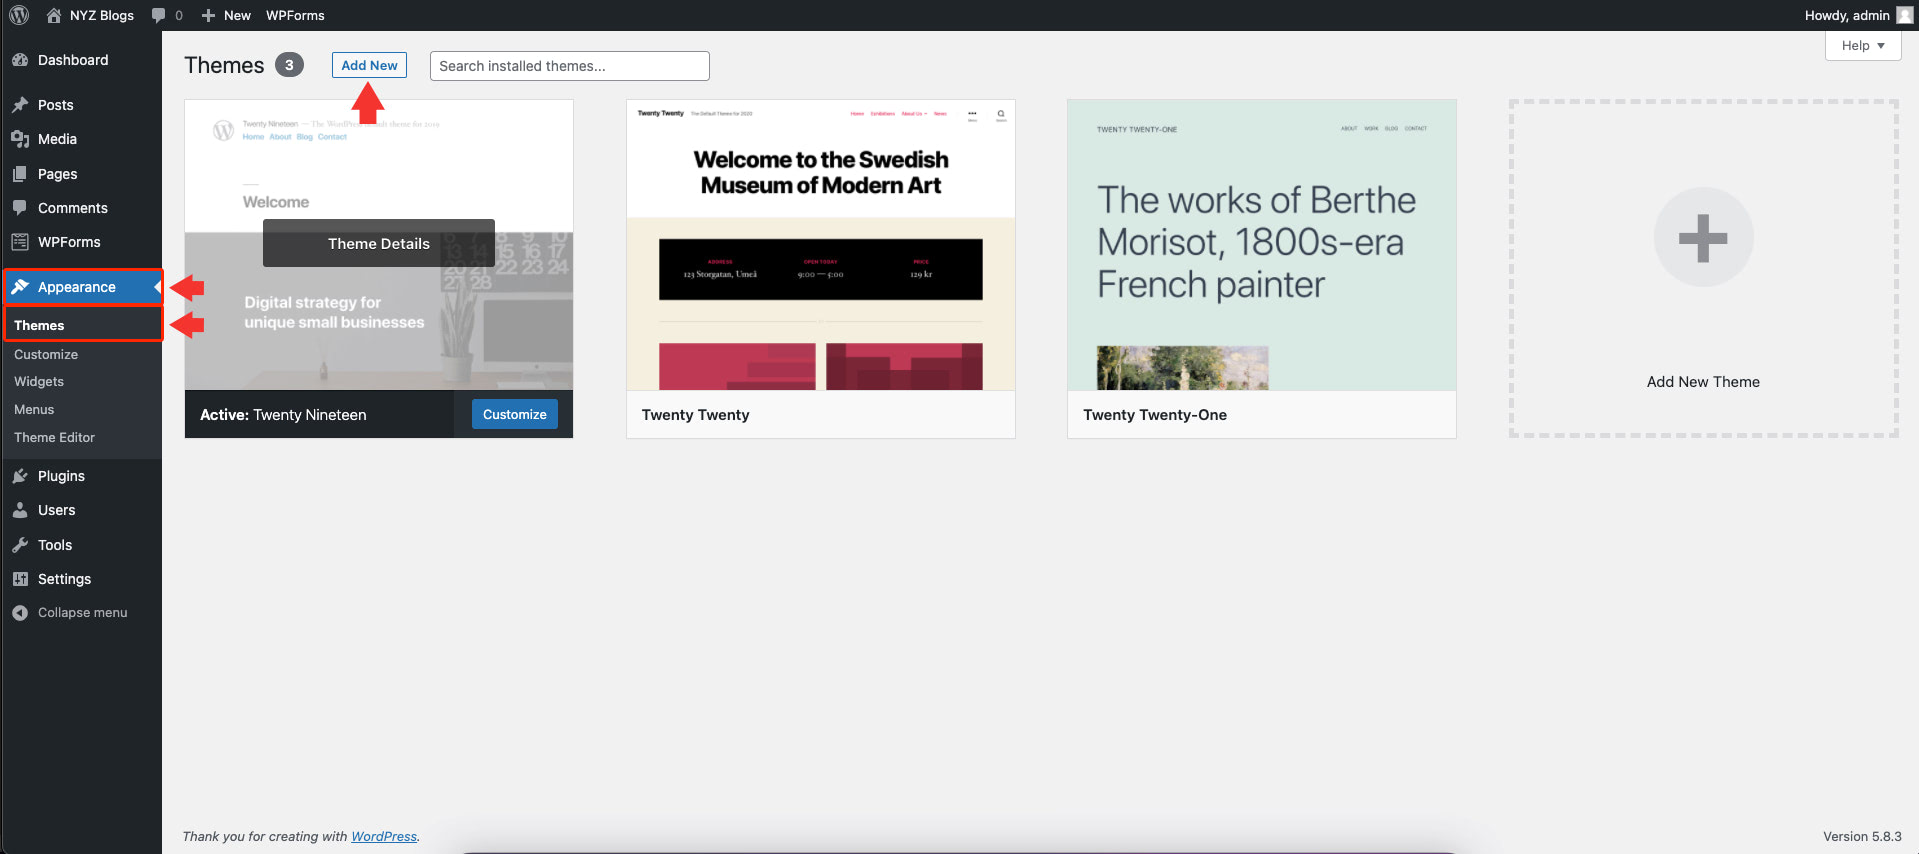
Task: Open Customize submenu item
Action: (x=46, y=354)
